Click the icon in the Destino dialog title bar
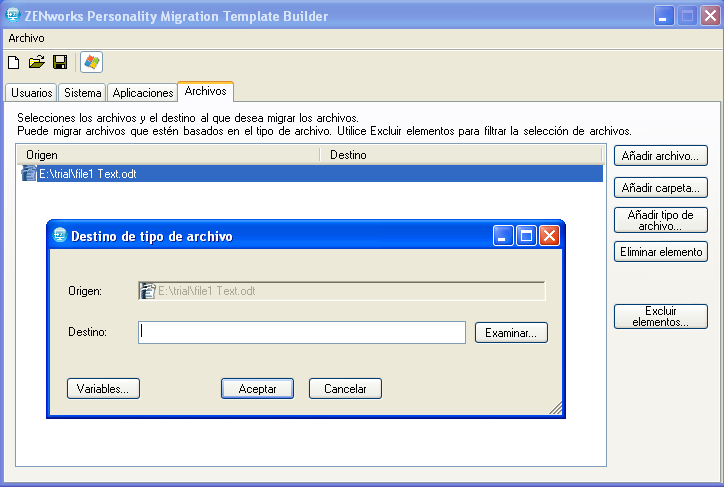The width and height of the screenshot is (724, 487). tap(60, 235)
